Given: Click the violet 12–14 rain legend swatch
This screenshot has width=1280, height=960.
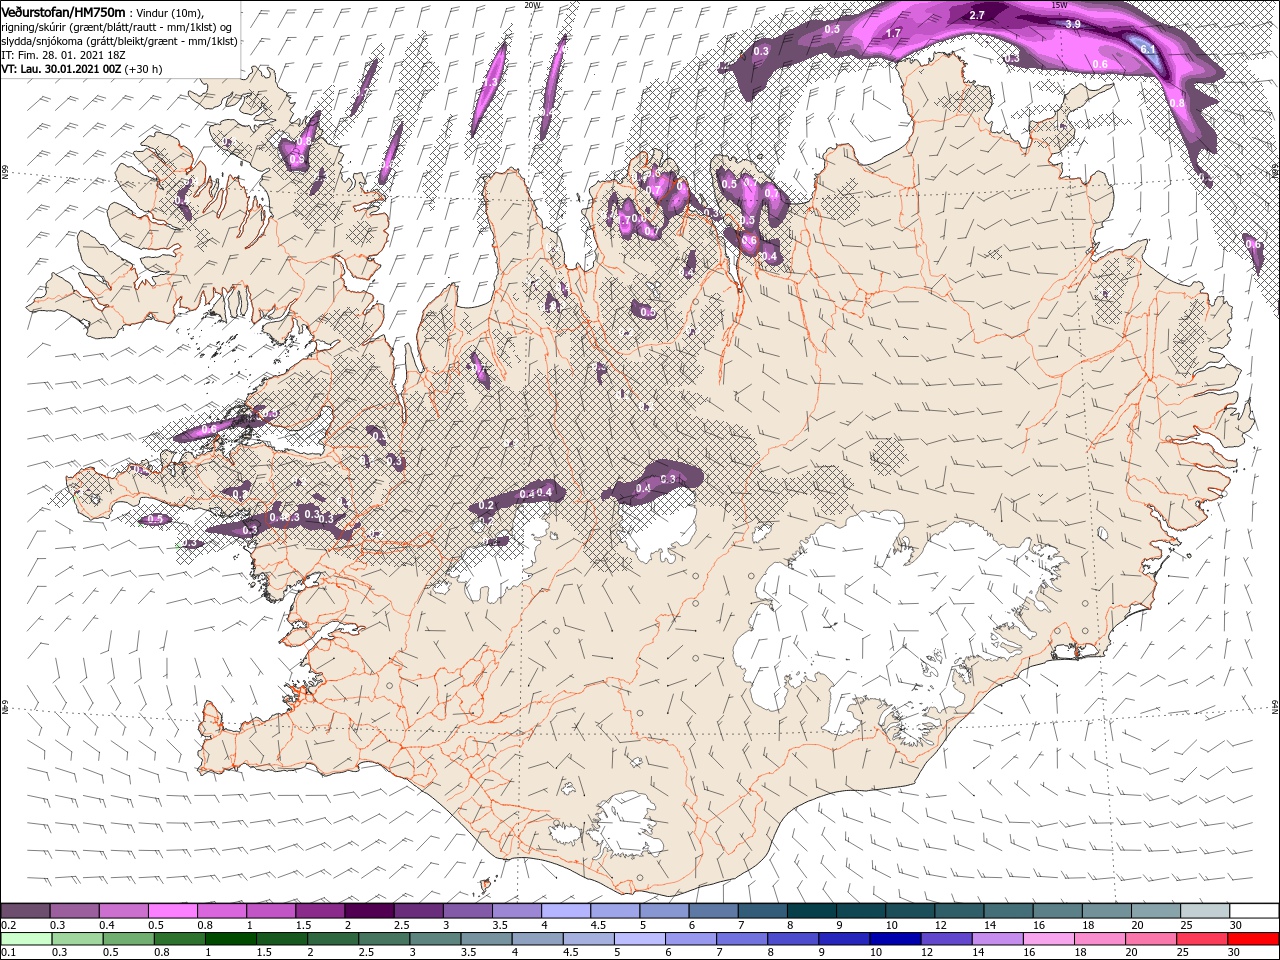Looking at the screenshot, I should pyautogui.click(x=949, y=938).
